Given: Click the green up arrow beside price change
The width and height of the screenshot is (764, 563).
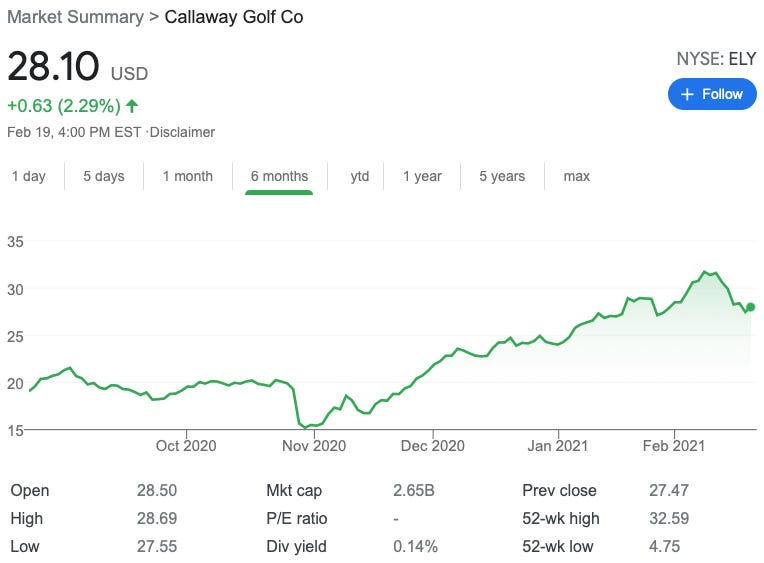Looking at the screenshot, I should coord(132,106).
